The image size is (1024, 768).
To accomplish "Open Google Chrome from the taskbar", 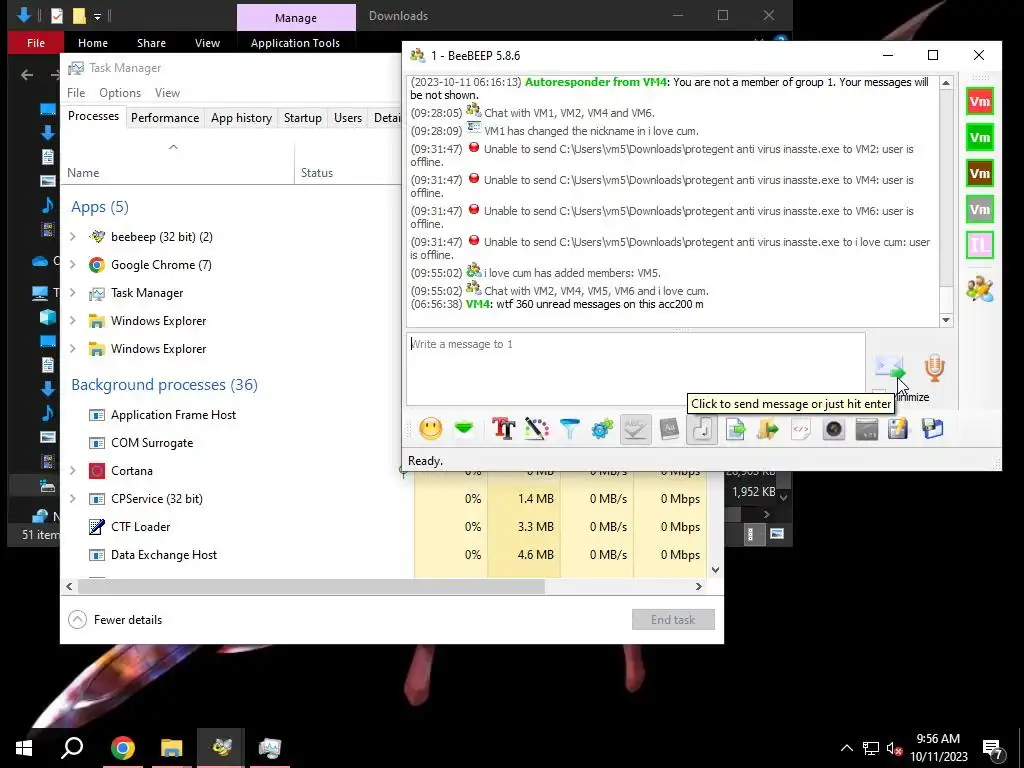I will tap(123, 748).
